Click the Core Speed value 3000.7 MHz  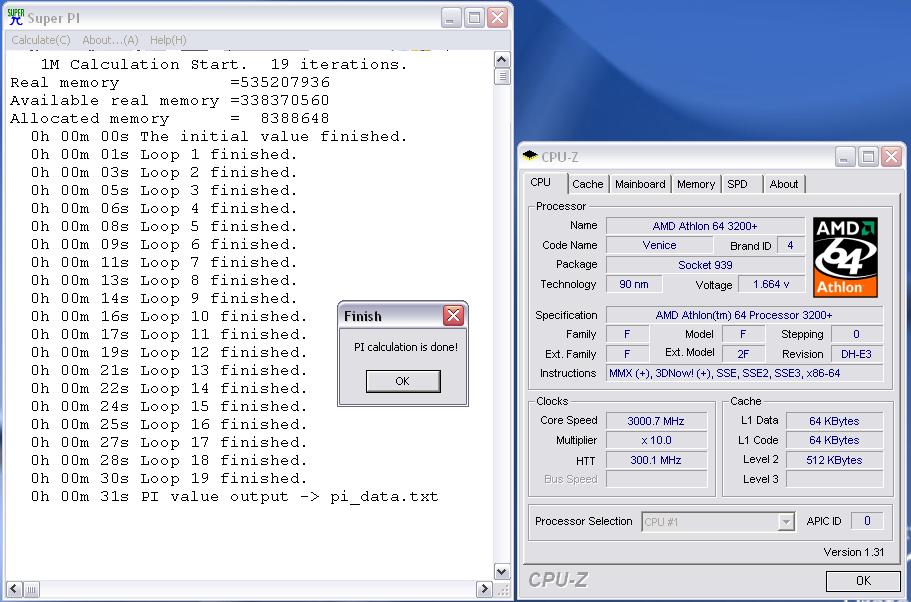(x=656, y=421)
